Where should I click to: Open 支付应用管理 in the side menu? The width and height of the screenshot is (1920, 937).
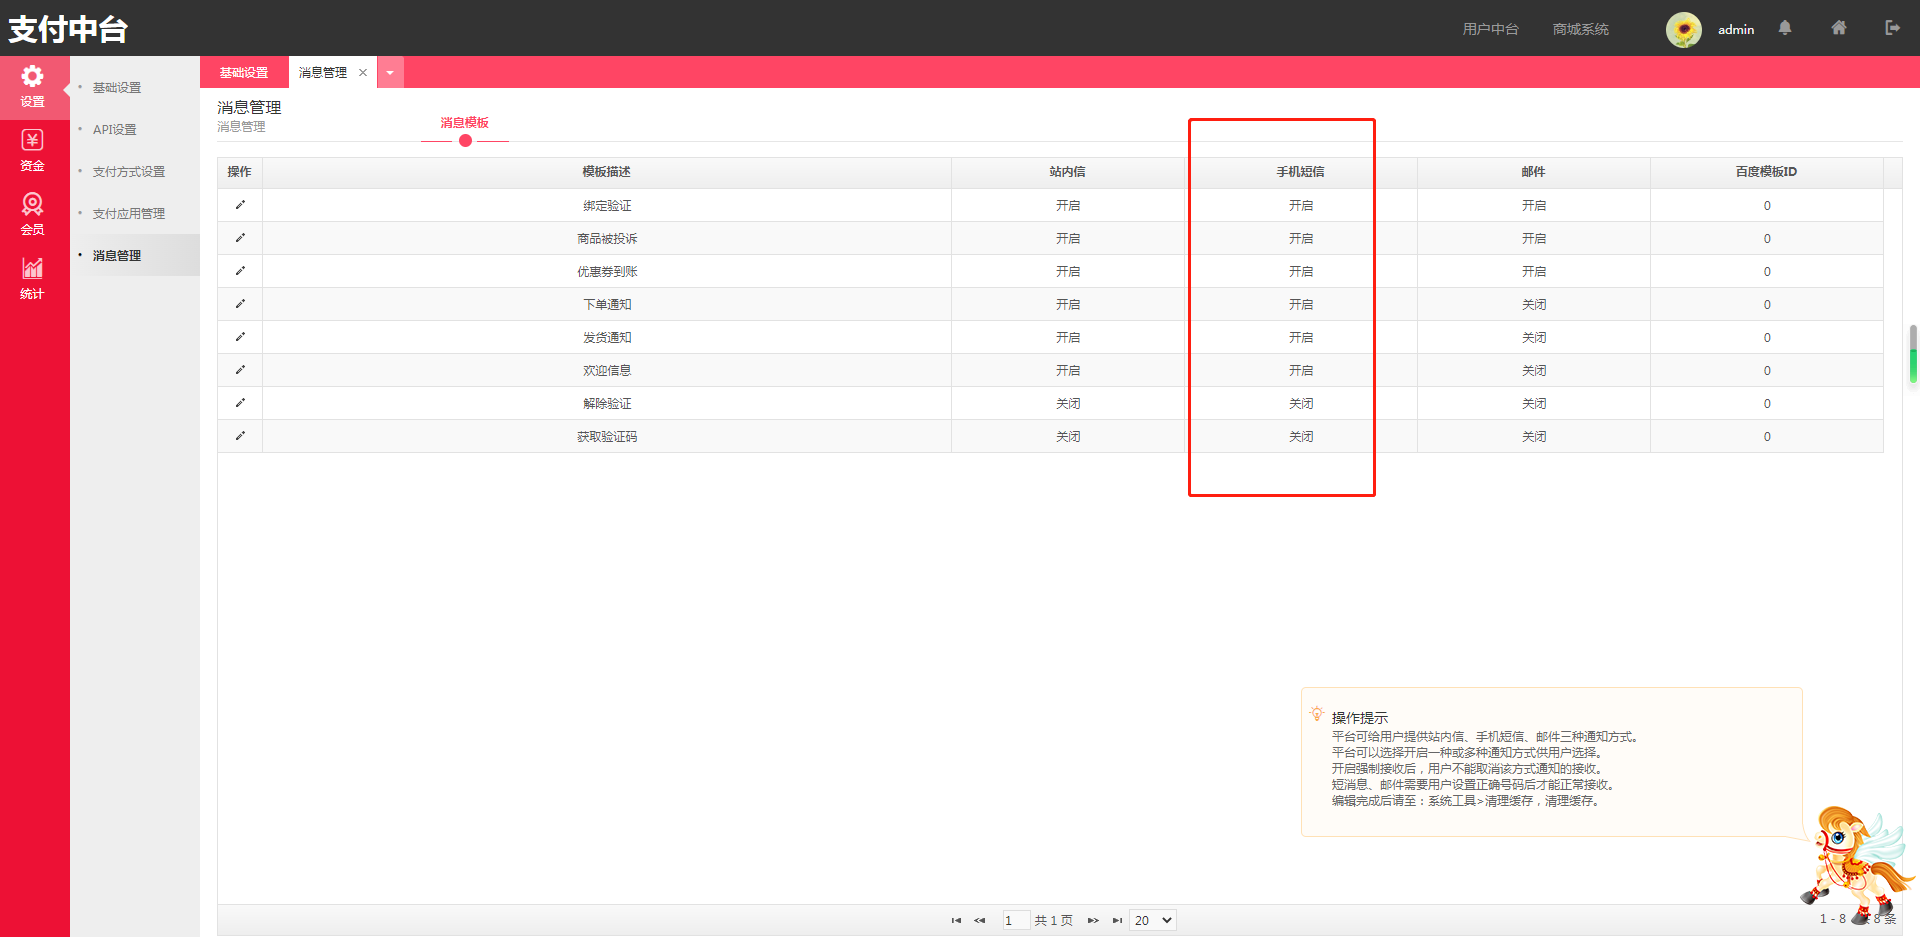coord(129,214)
